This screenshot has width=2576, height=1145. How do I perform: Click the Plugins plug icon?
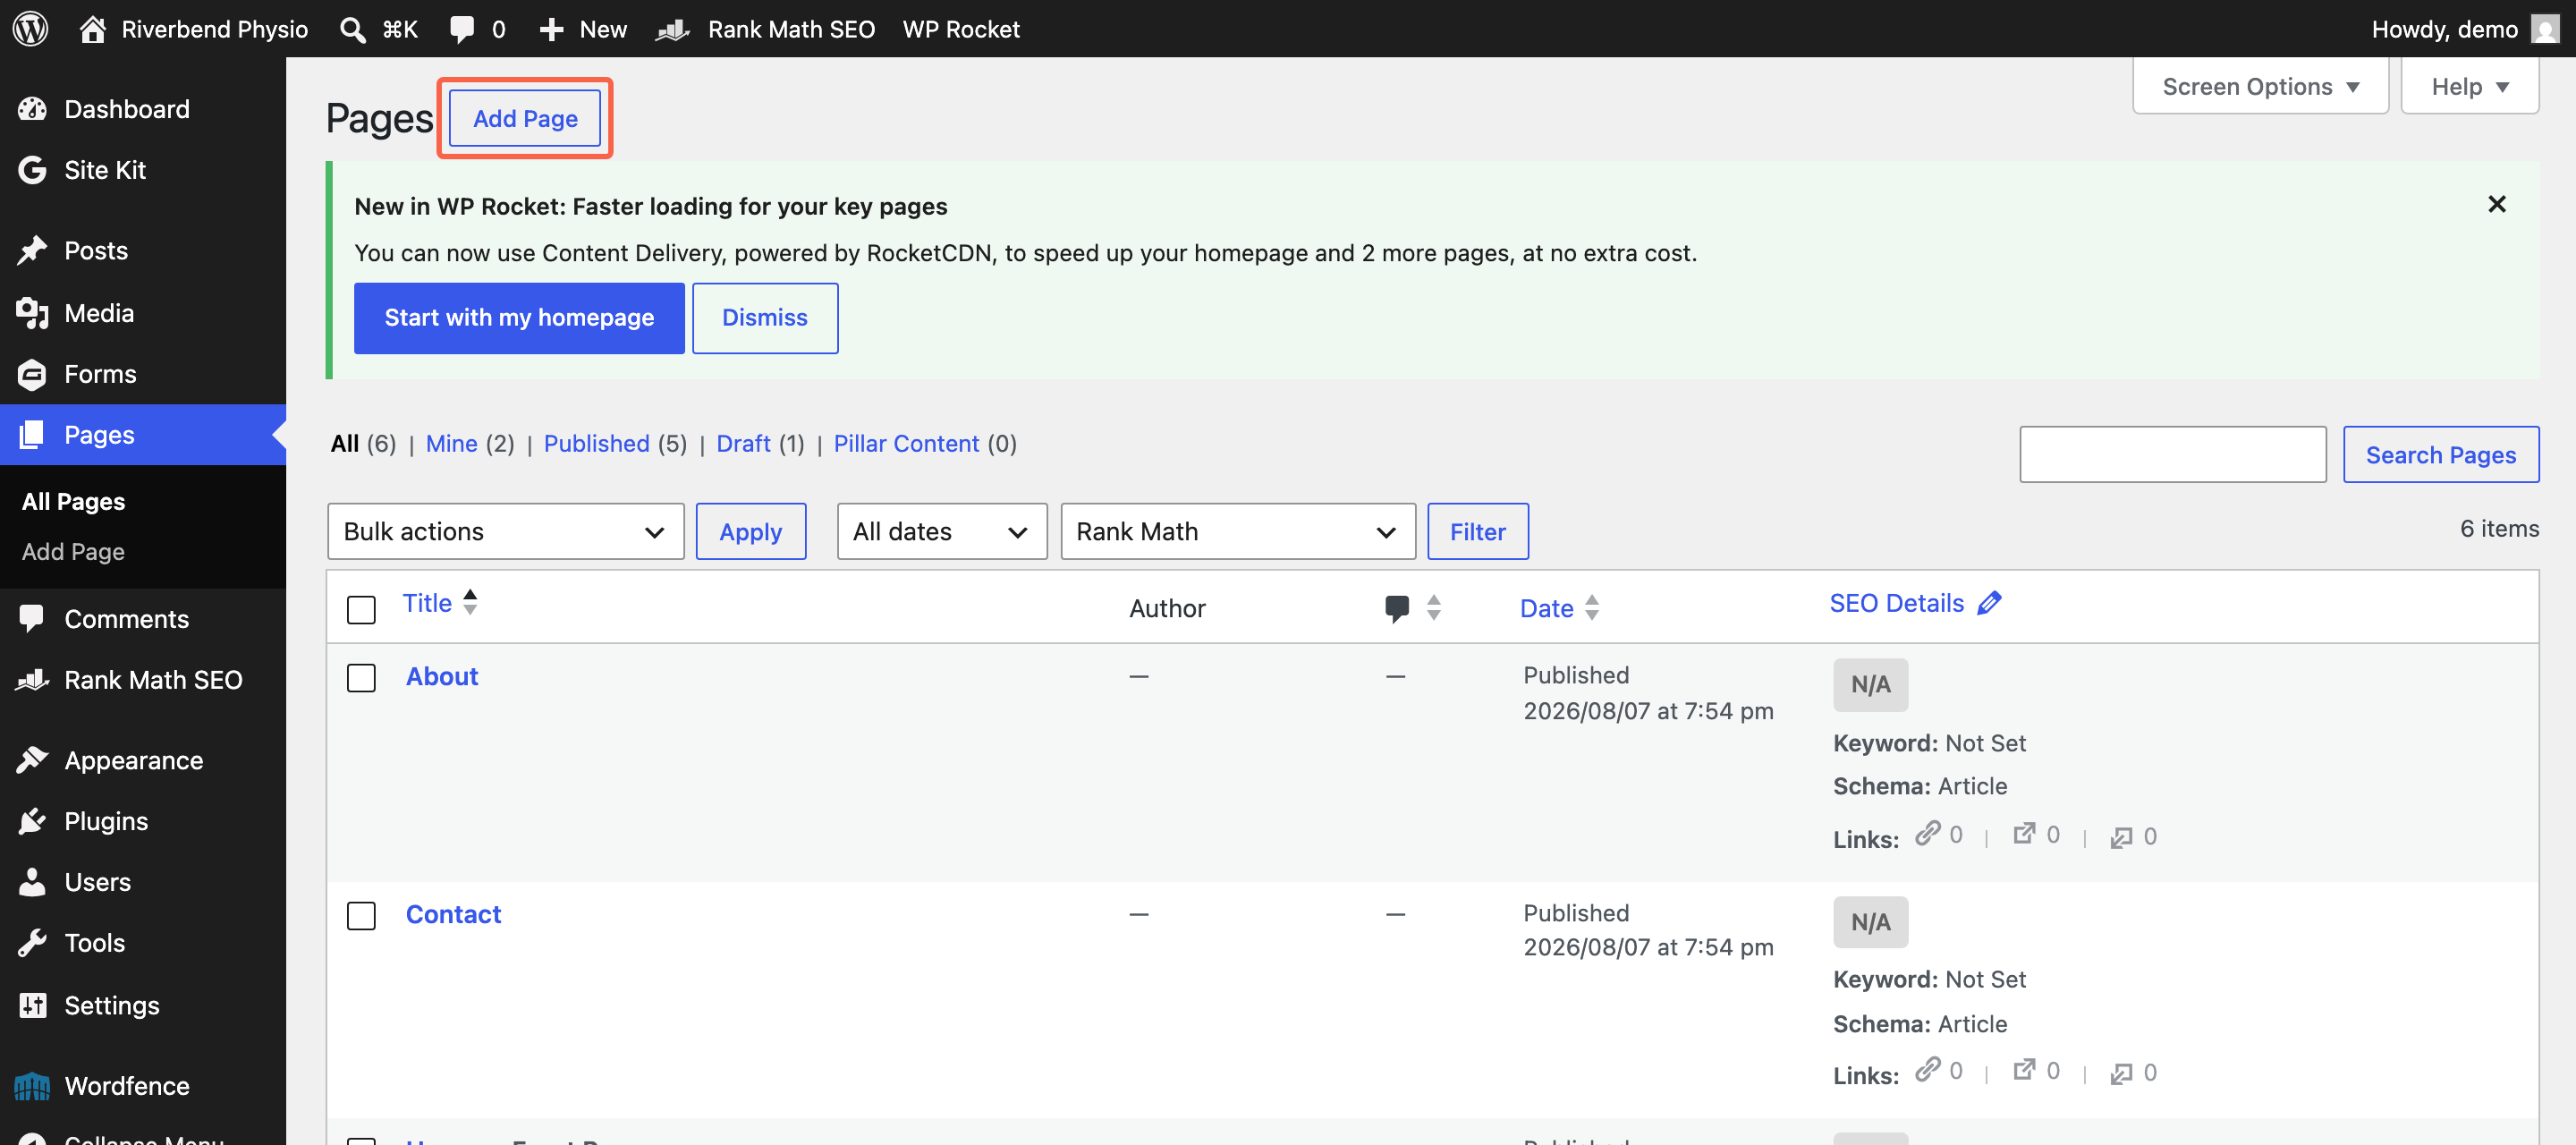point(32,821)
